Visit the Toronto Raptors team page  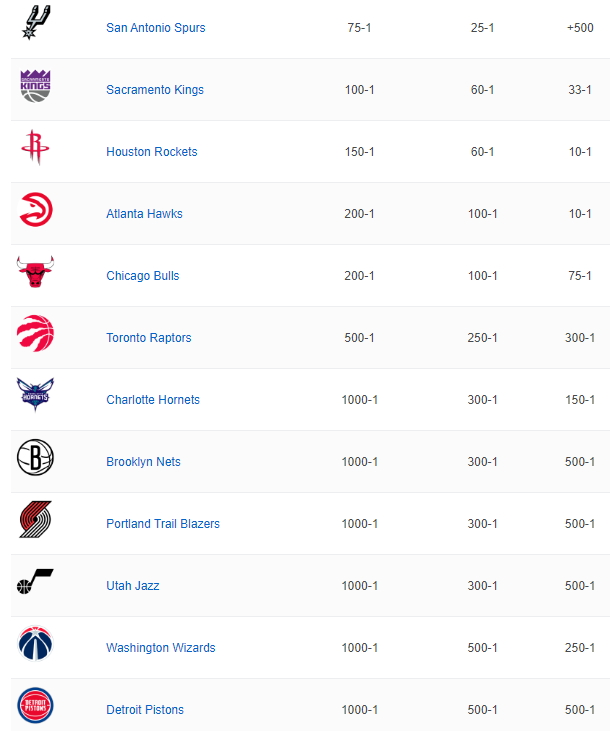click(149, 338)
